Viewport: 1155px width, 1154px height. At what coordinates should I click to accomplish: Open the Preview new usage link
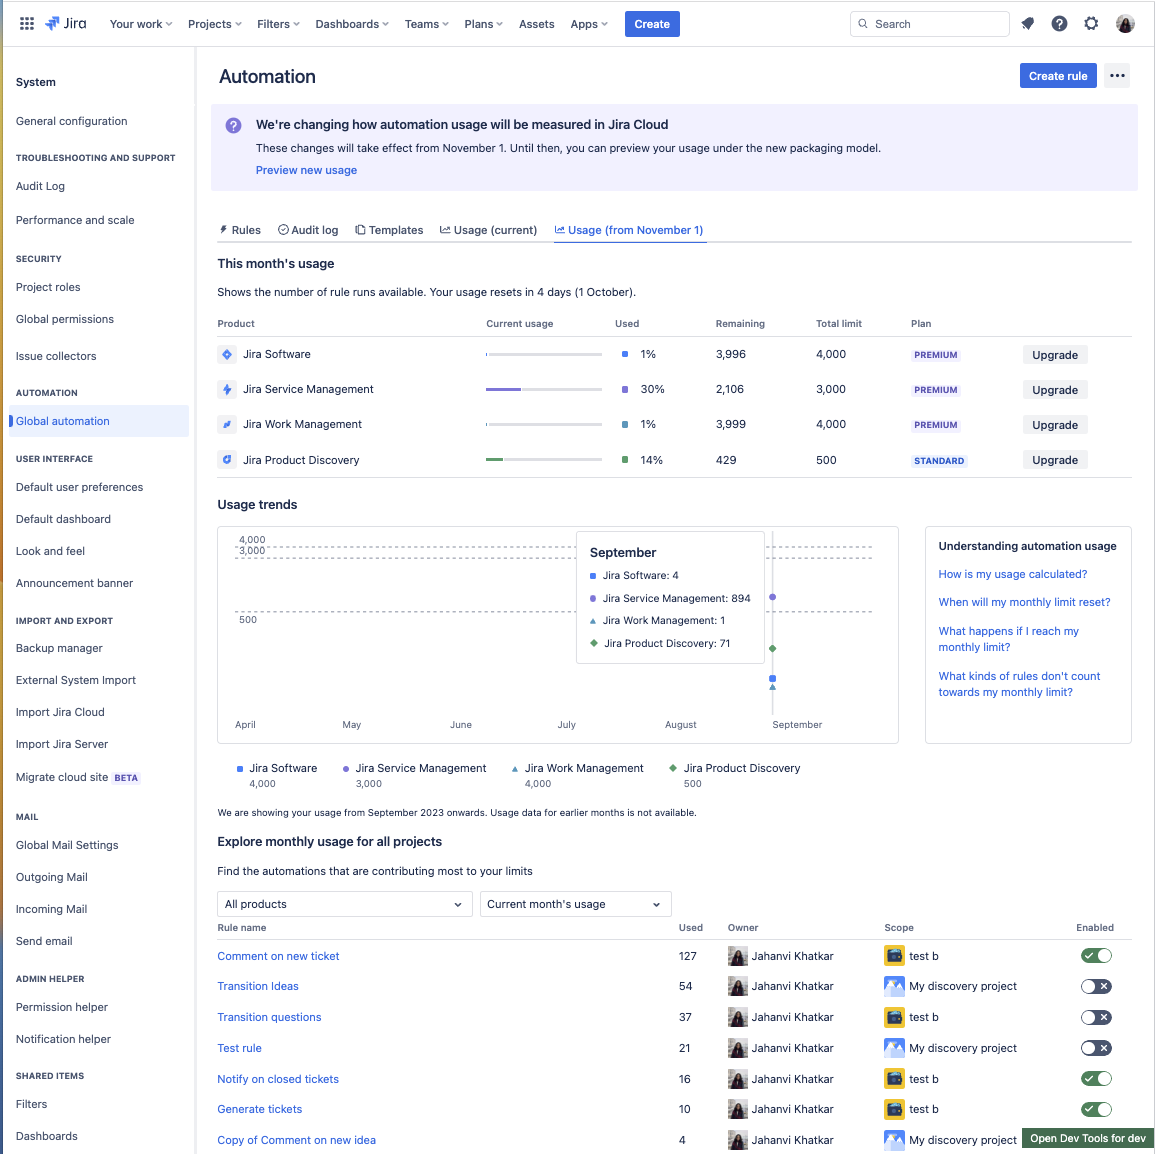[306, 170]
